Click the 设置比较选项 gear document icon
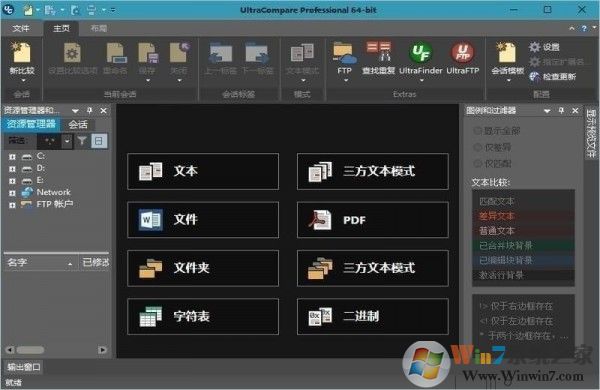 [72, 53]
